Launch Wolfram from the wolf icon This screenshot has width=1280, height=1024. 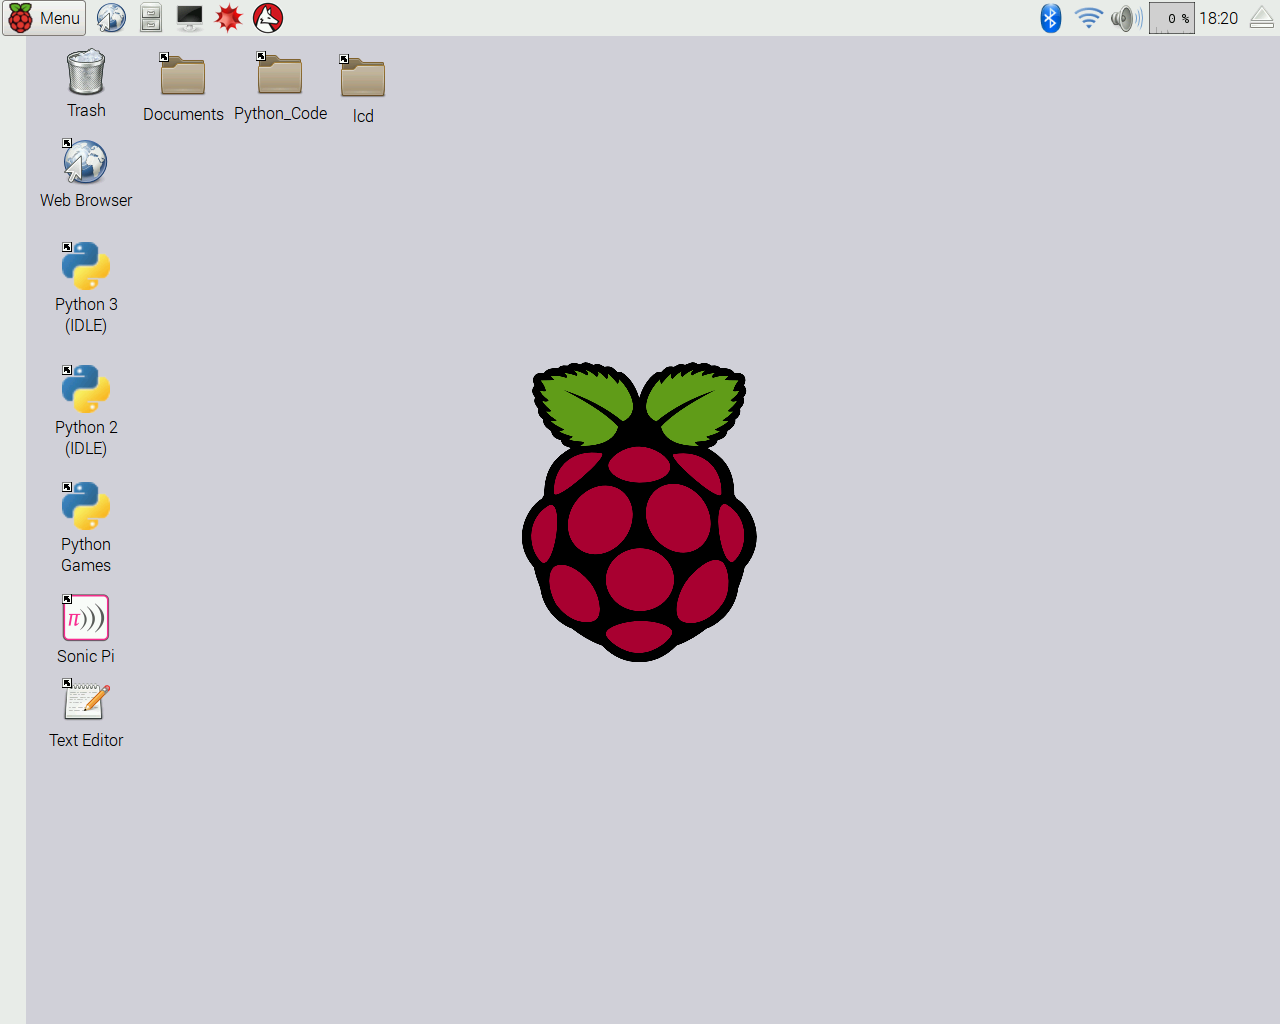268,18
